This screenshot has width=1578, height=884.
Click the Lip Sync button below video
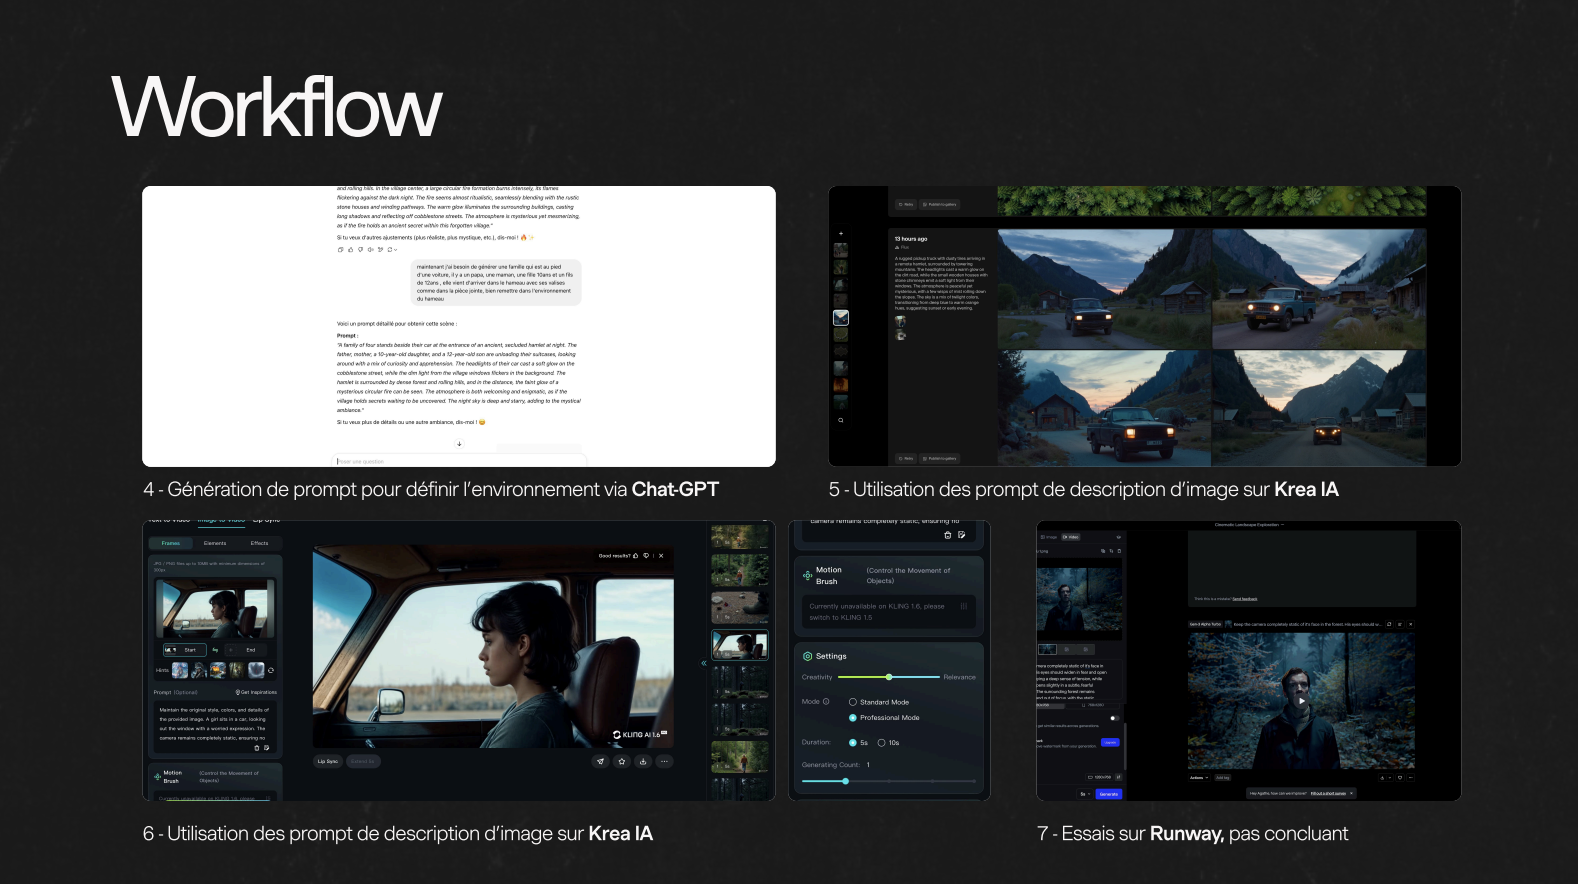point(328,761)
